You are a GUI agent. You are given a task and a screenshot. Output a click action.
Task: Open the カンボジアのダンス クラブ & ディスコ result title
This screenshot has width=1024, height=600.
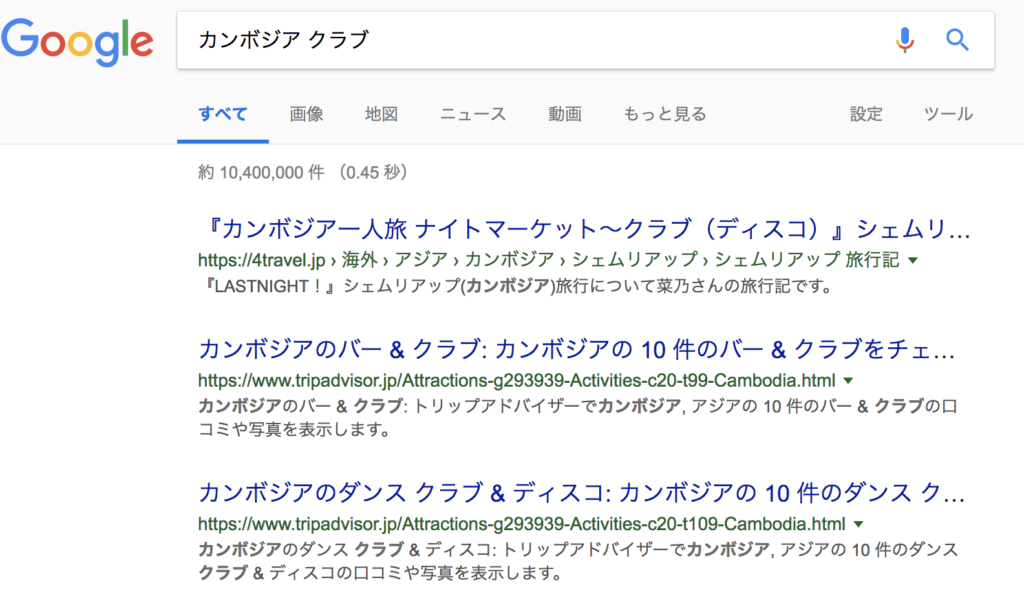582,493
